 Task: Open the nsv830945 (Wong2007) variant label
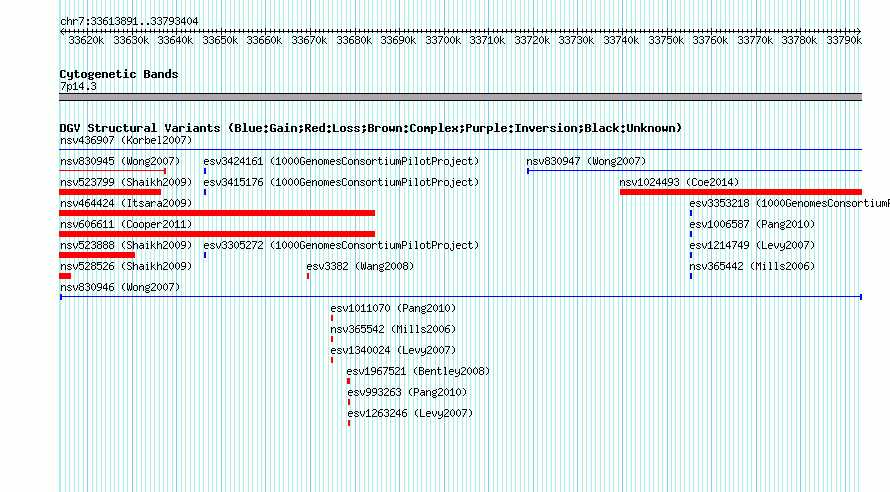pos(120,161)
